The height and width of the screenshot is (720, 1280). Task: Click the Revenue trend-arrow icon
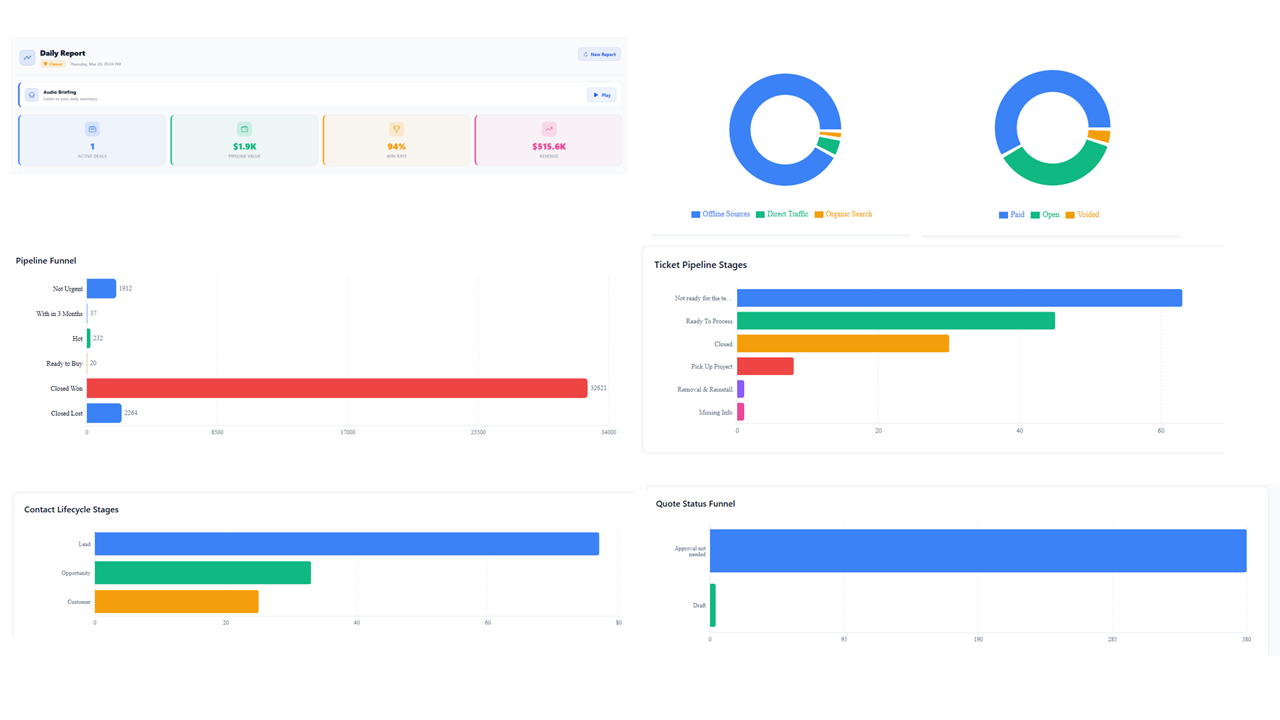click(549, 128)
